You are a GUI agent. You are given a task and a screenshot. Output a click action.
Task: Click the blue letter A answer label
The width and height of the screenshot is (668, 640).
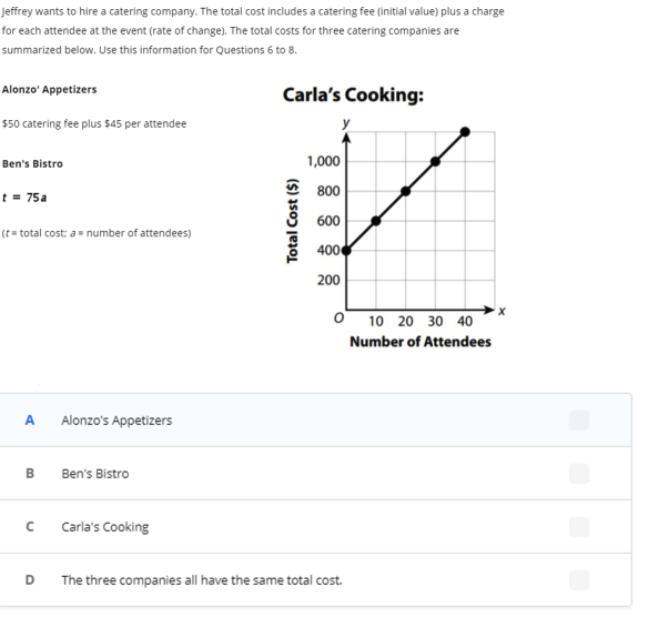click(29, 420)
